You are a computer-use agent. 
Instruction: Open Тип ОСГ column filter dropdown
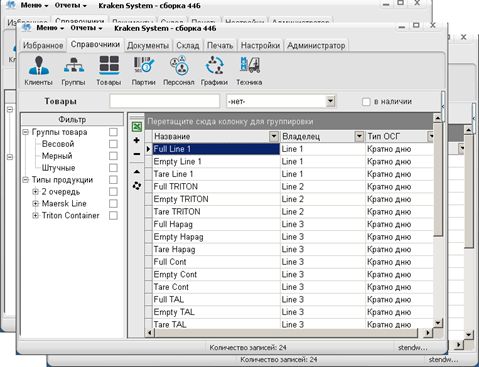point(431,136)
